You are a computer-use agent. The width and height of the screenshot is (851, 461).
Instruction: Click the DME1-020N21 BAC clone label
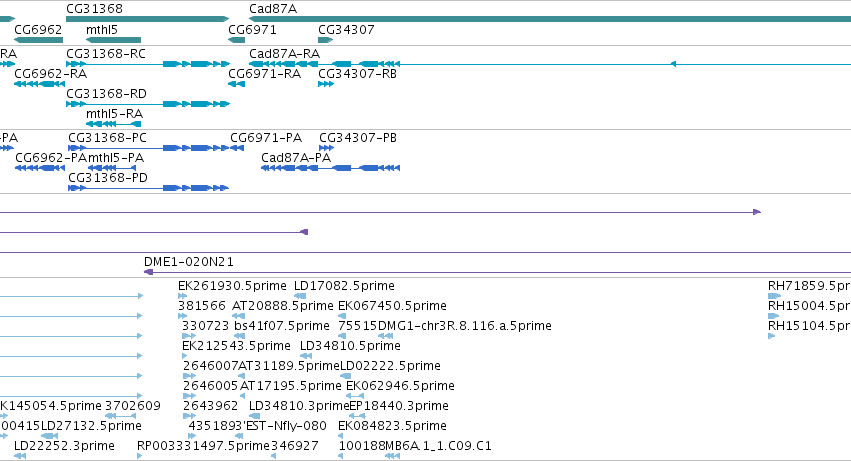coord(189,262)
